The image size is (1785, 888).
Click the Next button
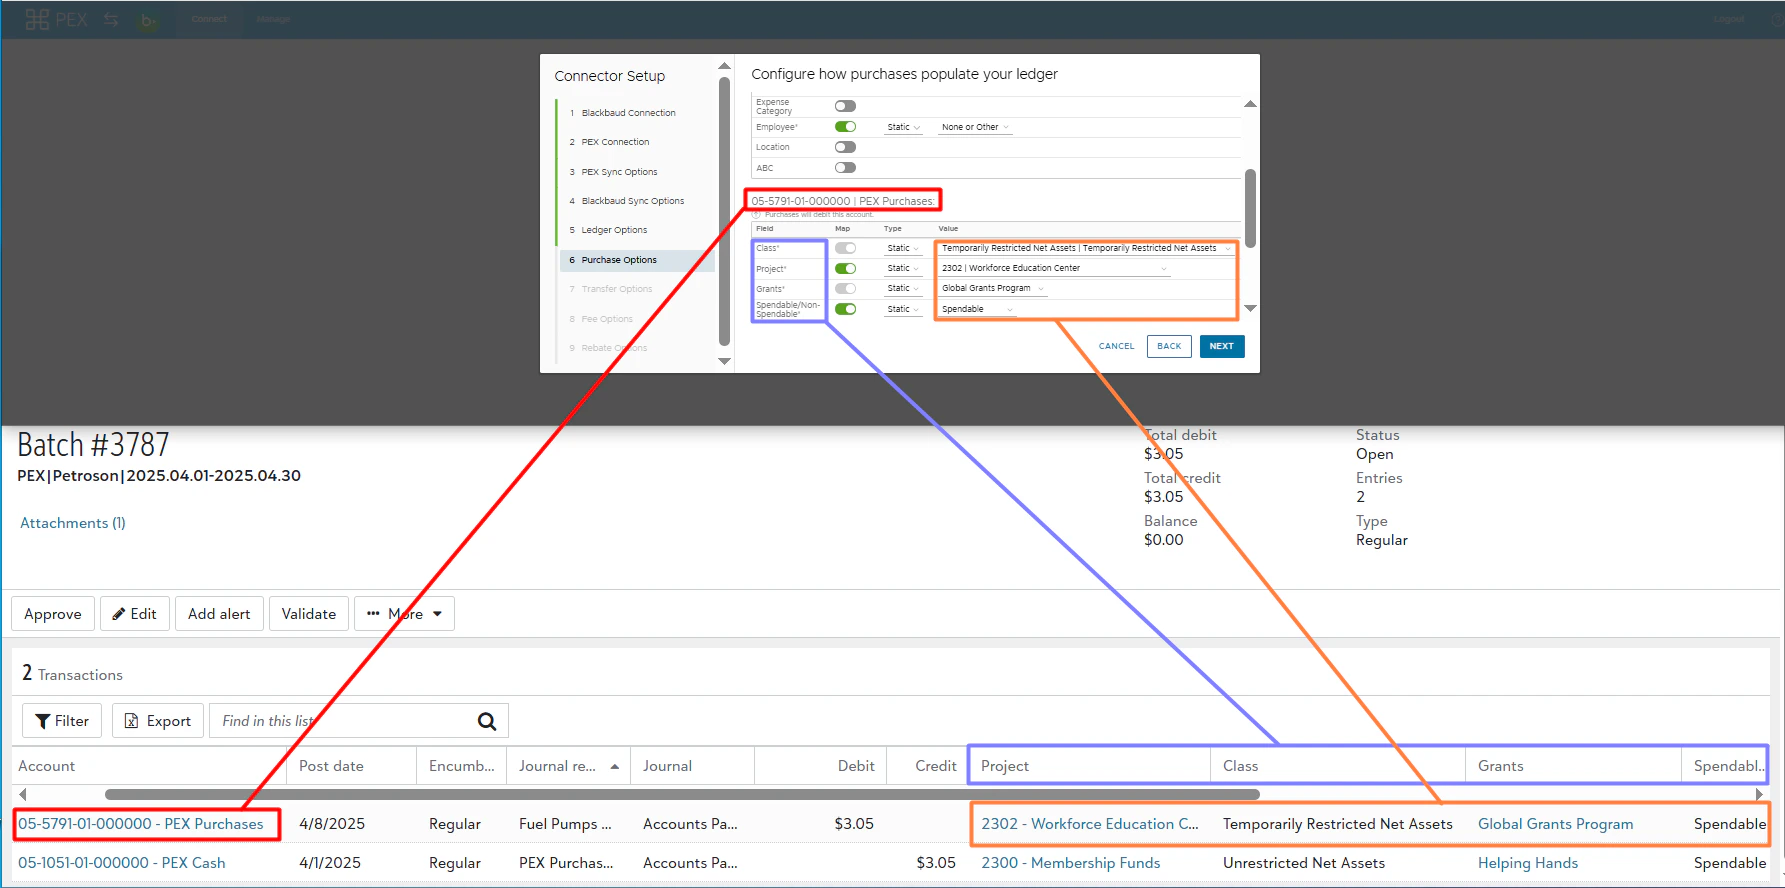coord(1222,346)
